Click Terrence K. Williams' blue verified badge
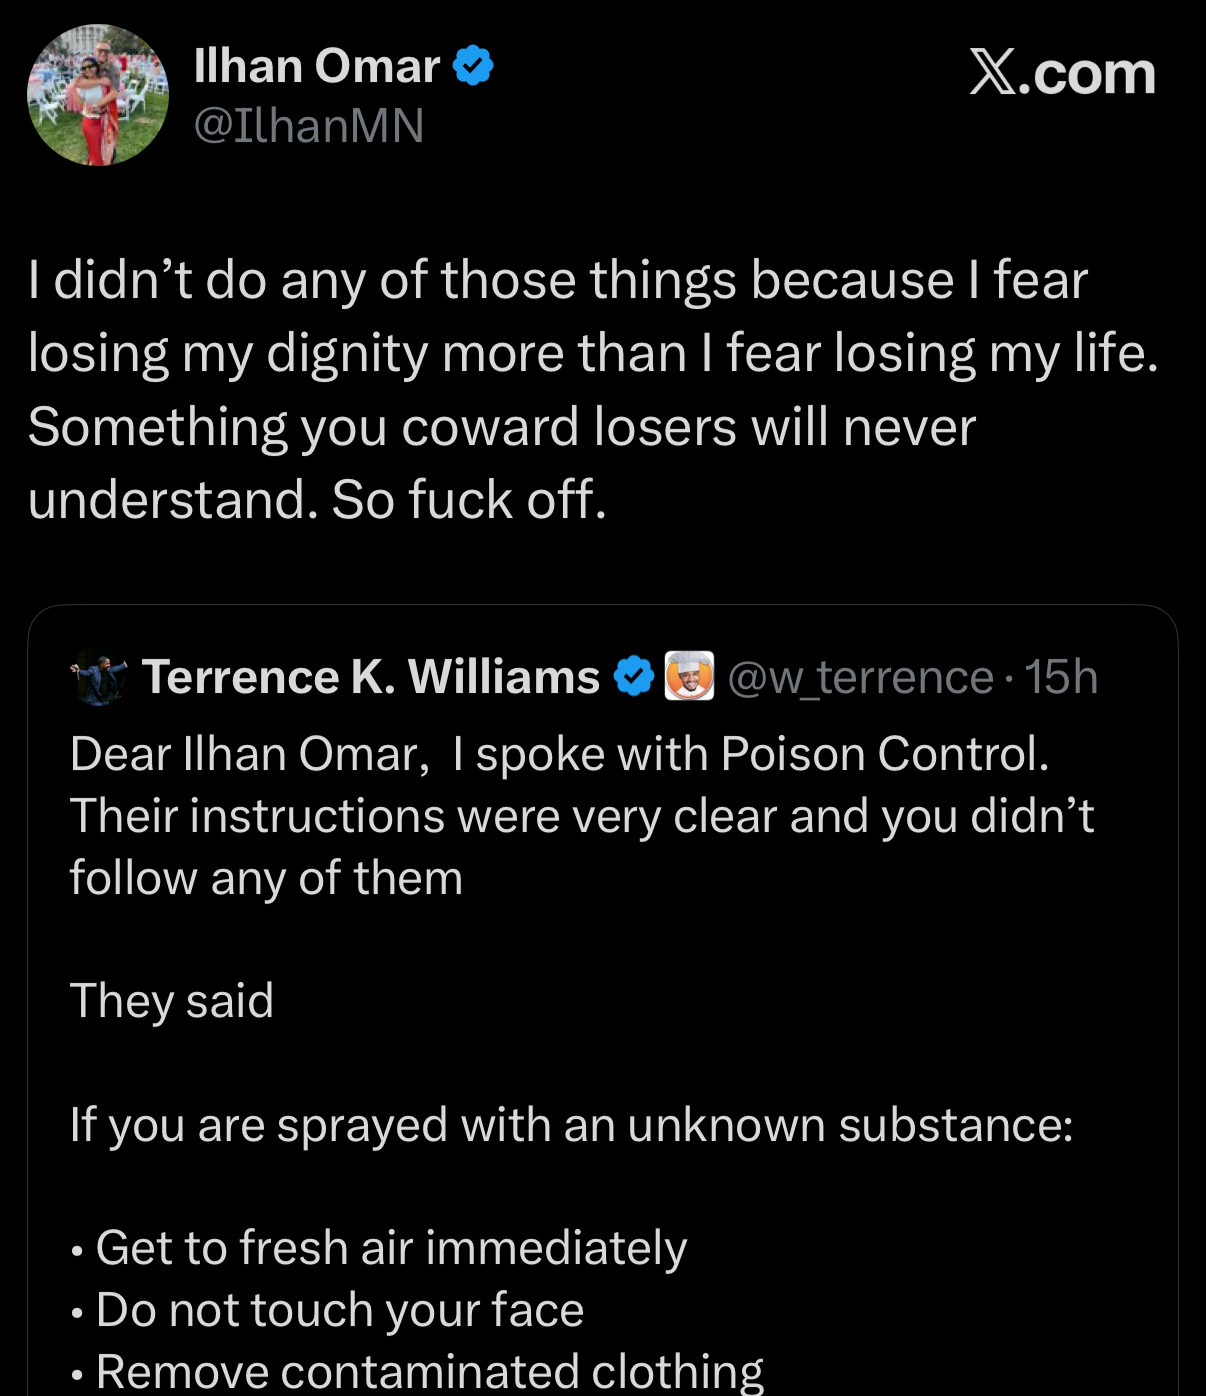Screen dimensions: 1206x1396 point(633,677)
